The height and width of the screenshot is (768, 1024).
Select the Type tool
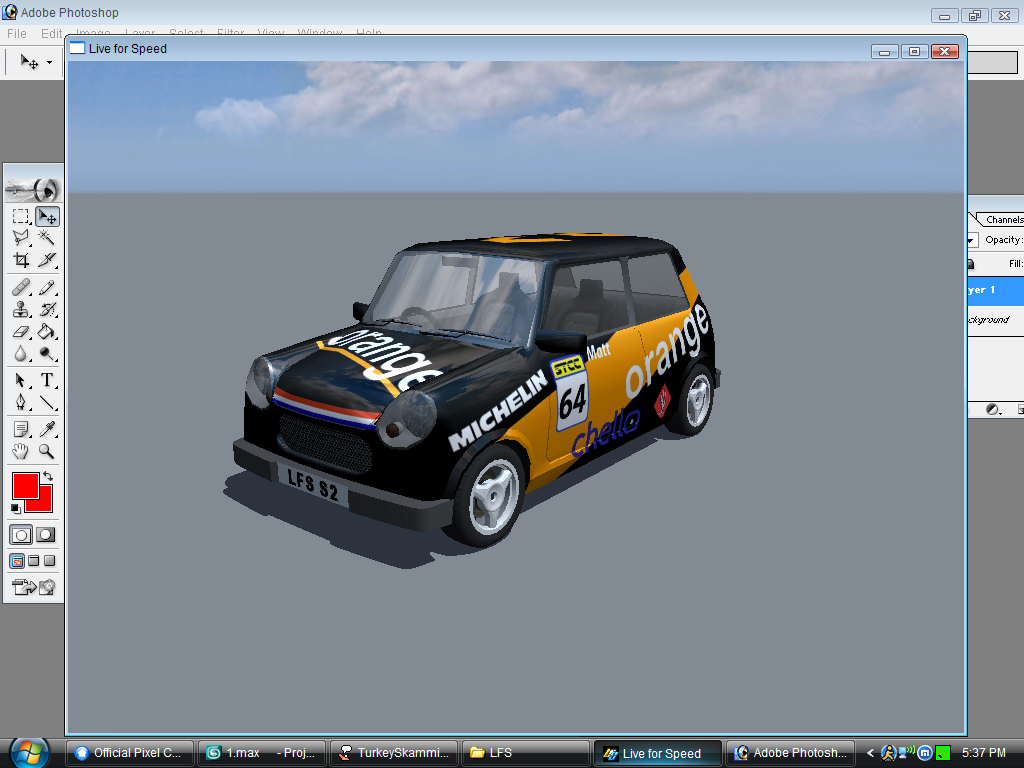47,380
